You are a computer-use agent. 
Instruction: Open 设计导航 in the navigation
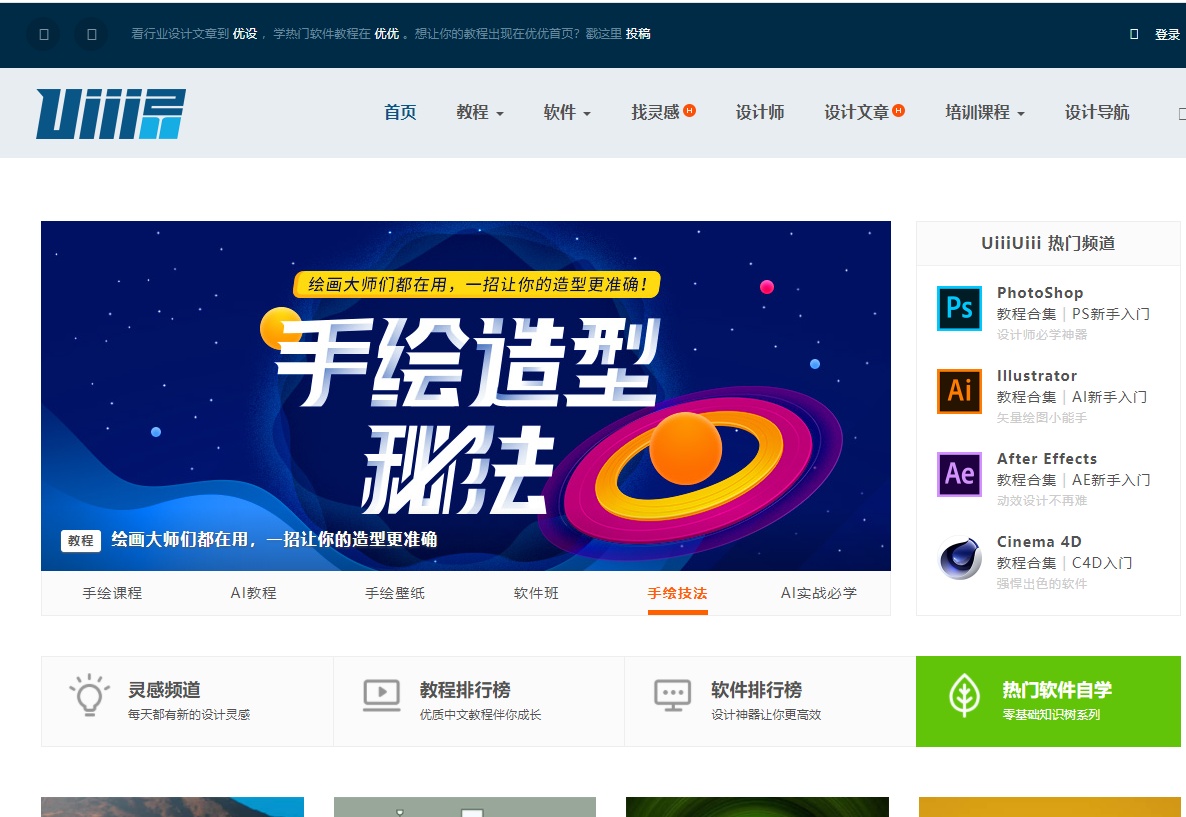tap(1097, 112)
